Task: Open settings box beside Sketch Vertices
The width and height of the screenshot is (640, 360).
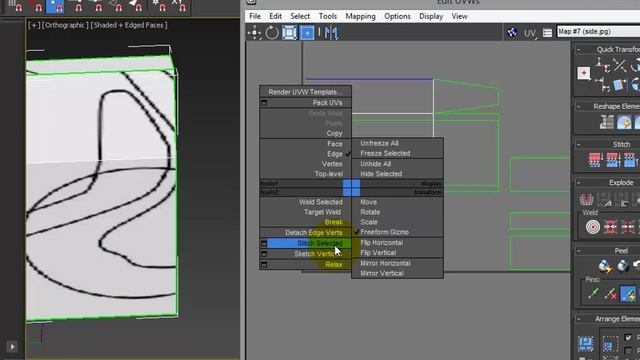Action: point(264,254)
